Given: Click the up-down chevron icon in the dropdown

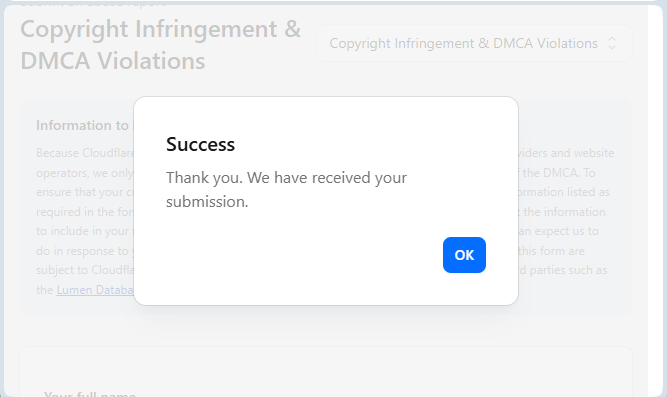Looking at the screenshot, I should coord(612,43).
